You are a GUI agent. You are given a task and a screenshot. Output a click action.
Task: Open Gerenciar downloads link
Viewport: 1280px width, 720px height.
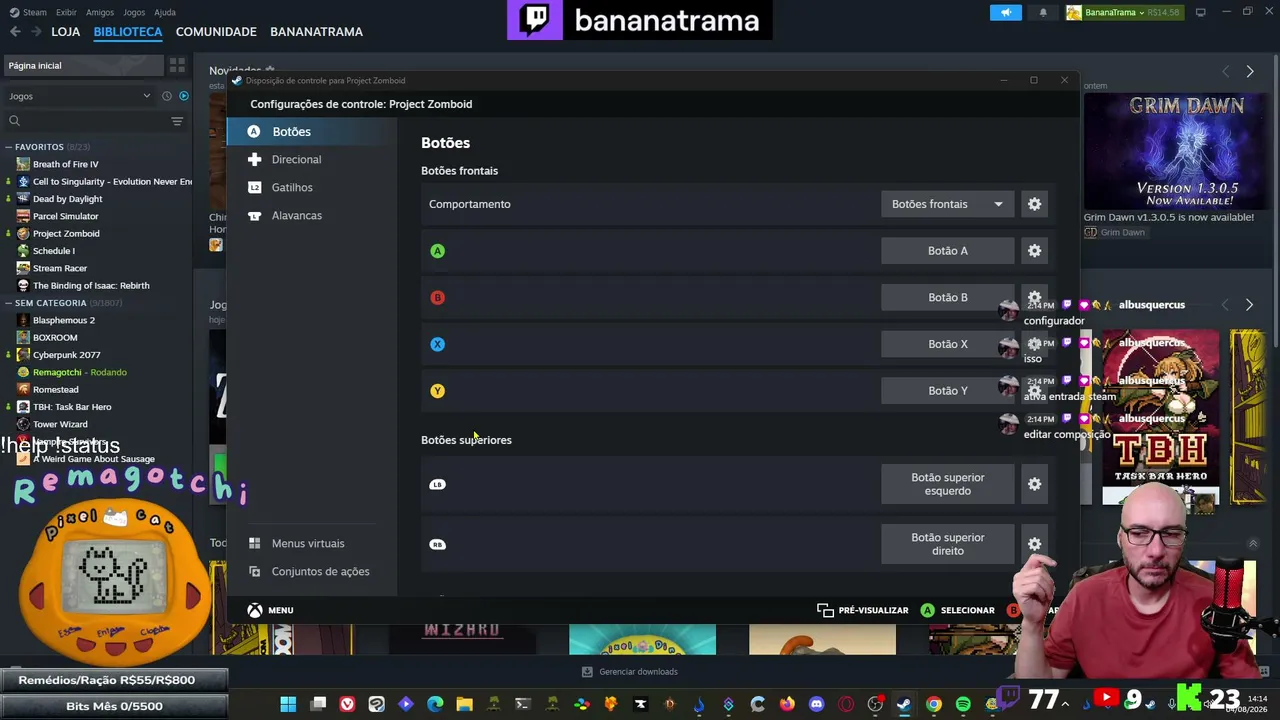630,672
